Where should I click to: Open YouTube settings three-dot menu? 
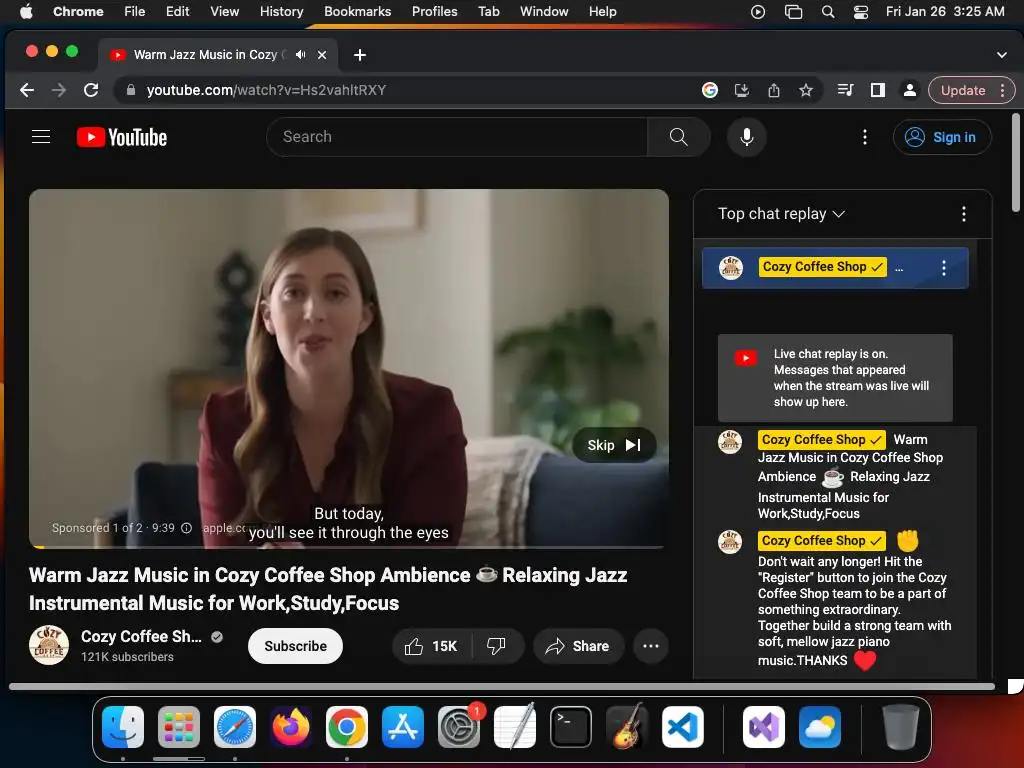pyautogui.click(x=865, y=137)
